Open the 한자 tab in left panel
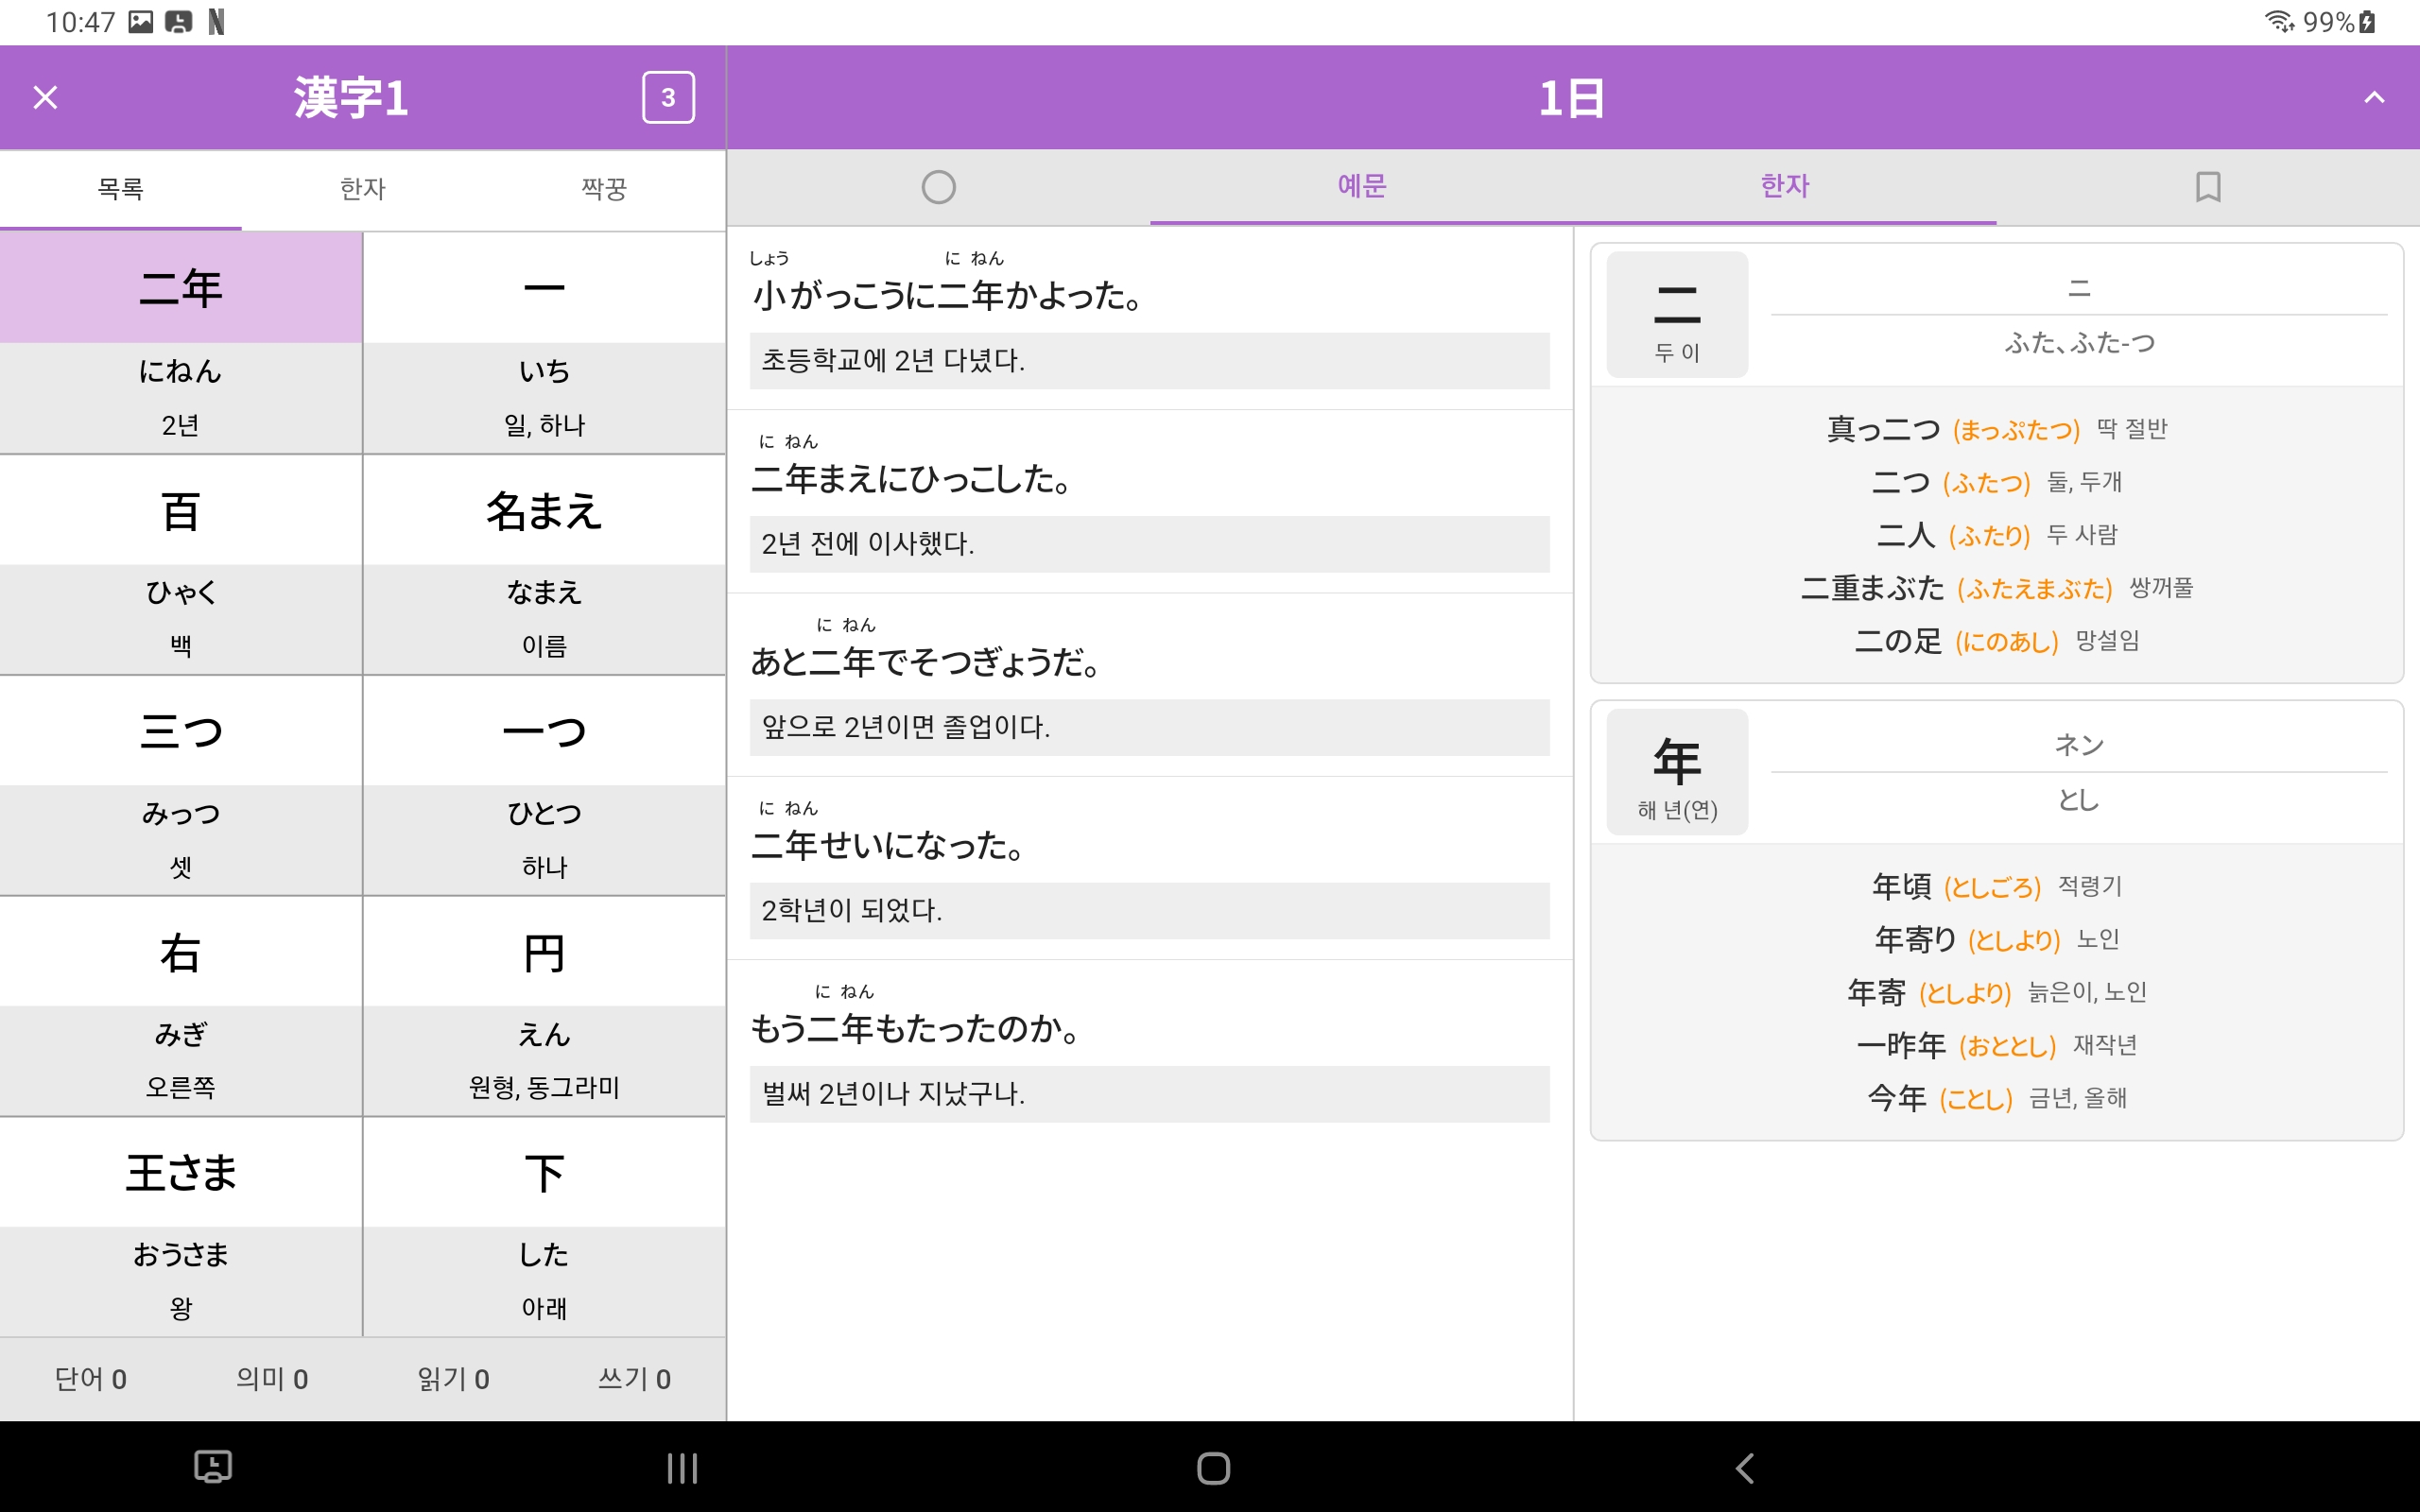 [362, 189]
